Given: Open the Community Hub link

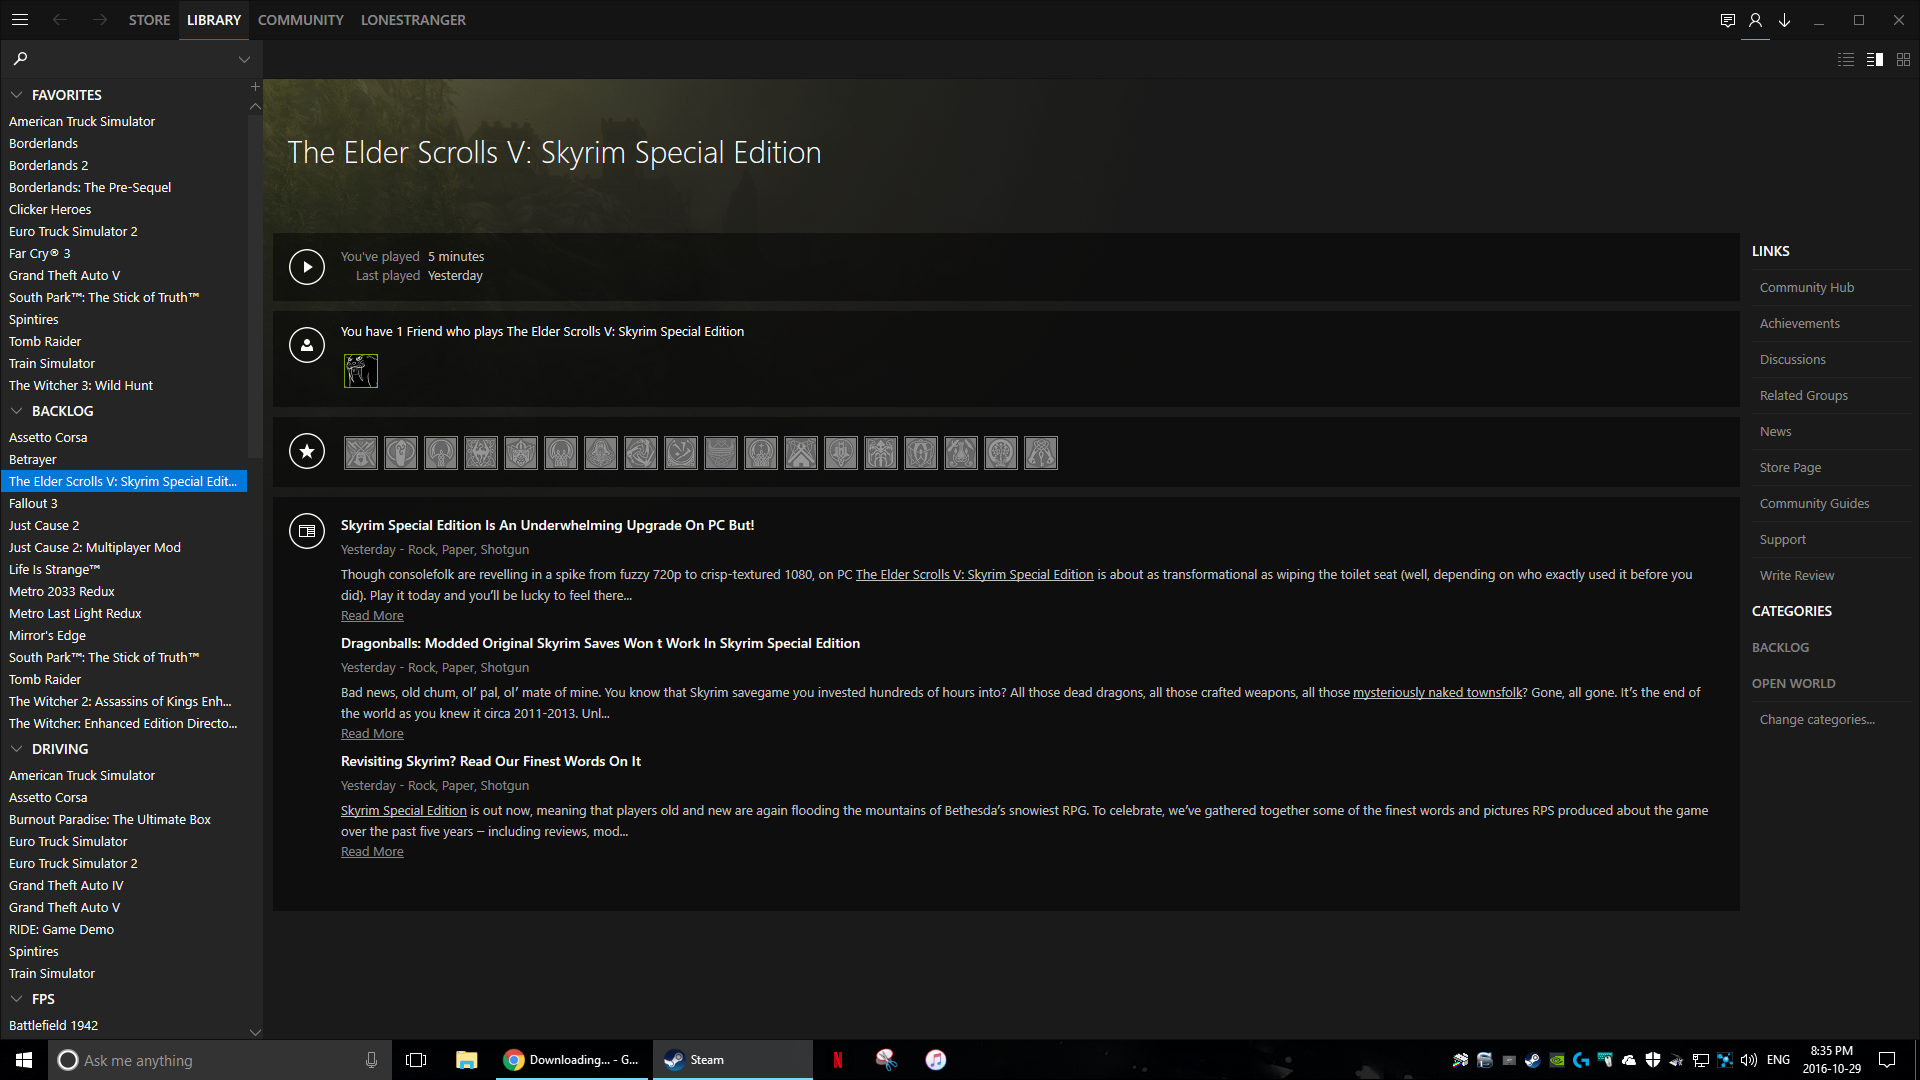Looking at the screenshot, I should point(1807,287).
